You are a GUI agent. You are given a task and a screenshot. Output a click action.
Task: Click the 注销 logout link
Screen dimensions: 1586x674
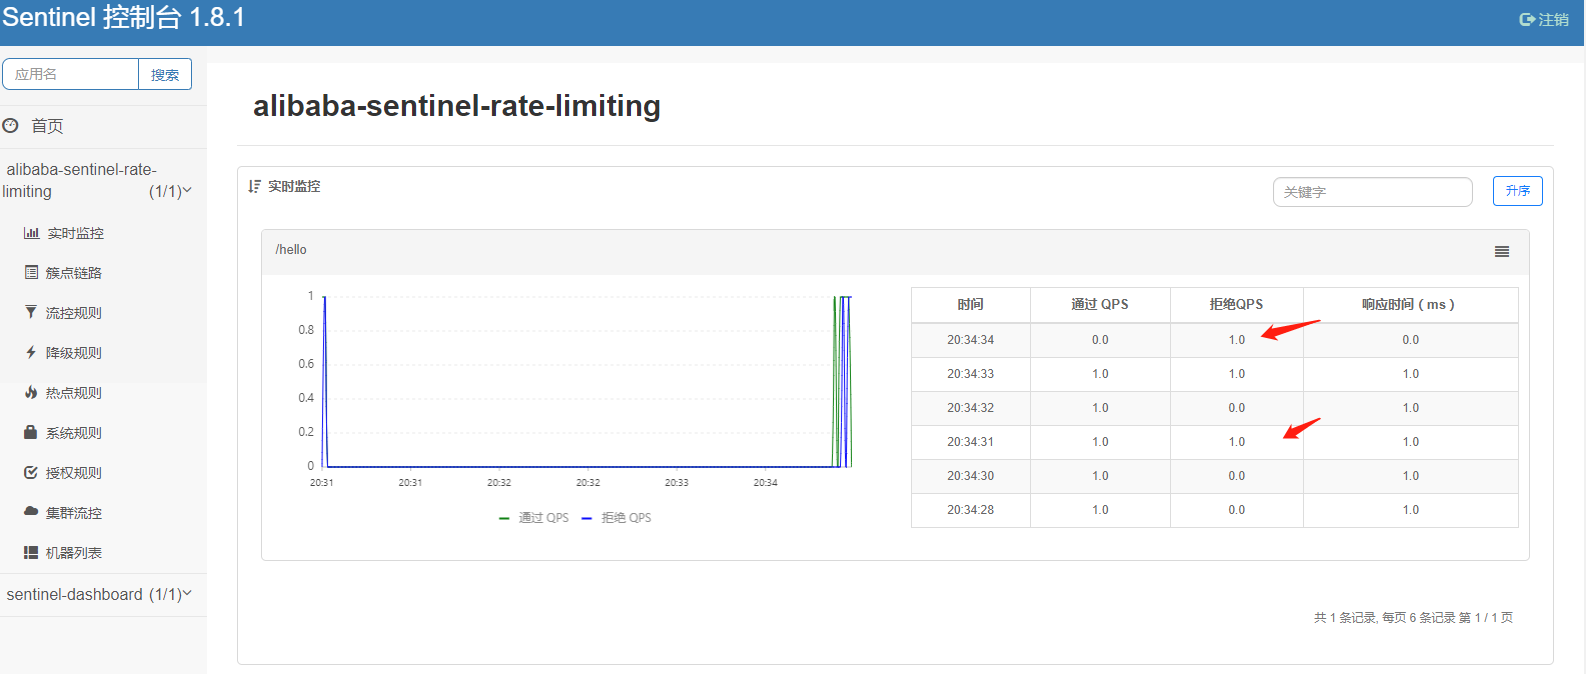[1553, 19]
